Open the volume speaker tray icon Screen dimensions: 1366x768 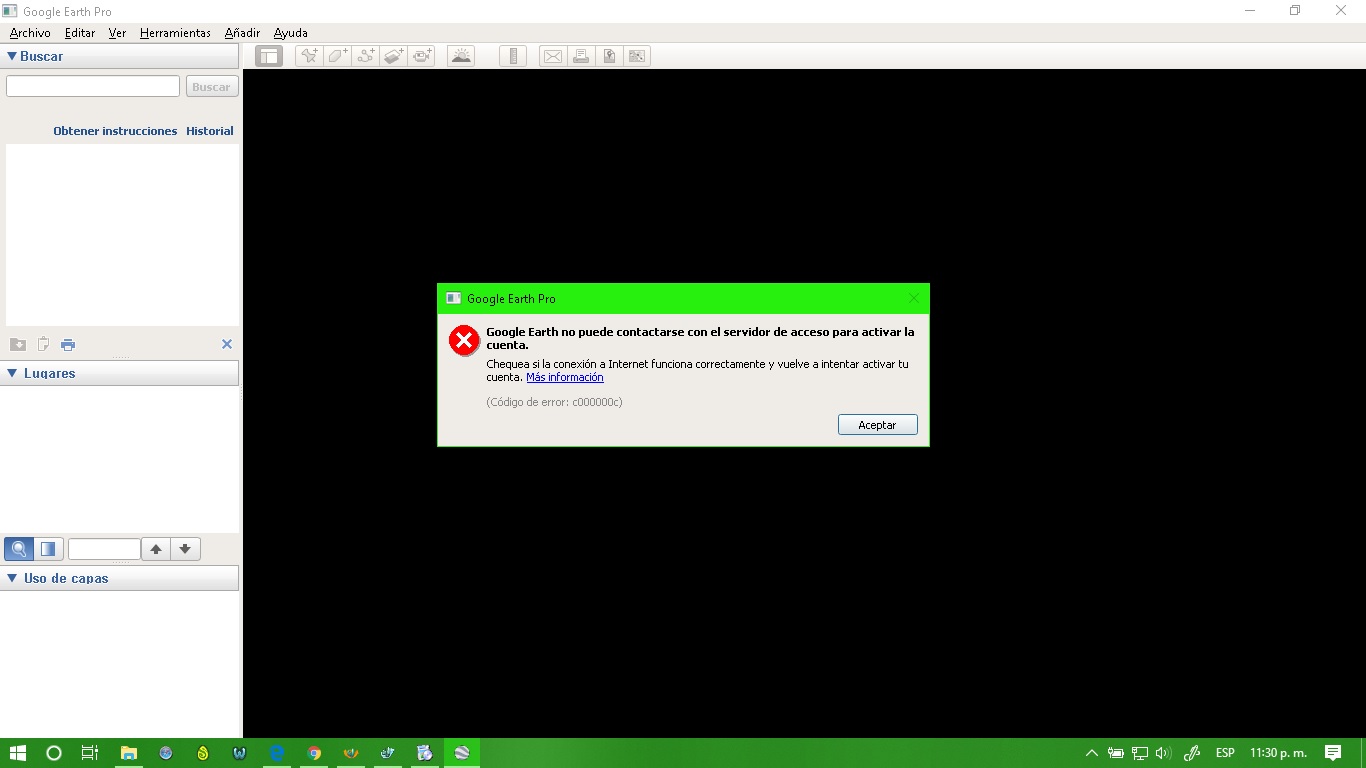pyautogui.click(x=1163, y=753)
